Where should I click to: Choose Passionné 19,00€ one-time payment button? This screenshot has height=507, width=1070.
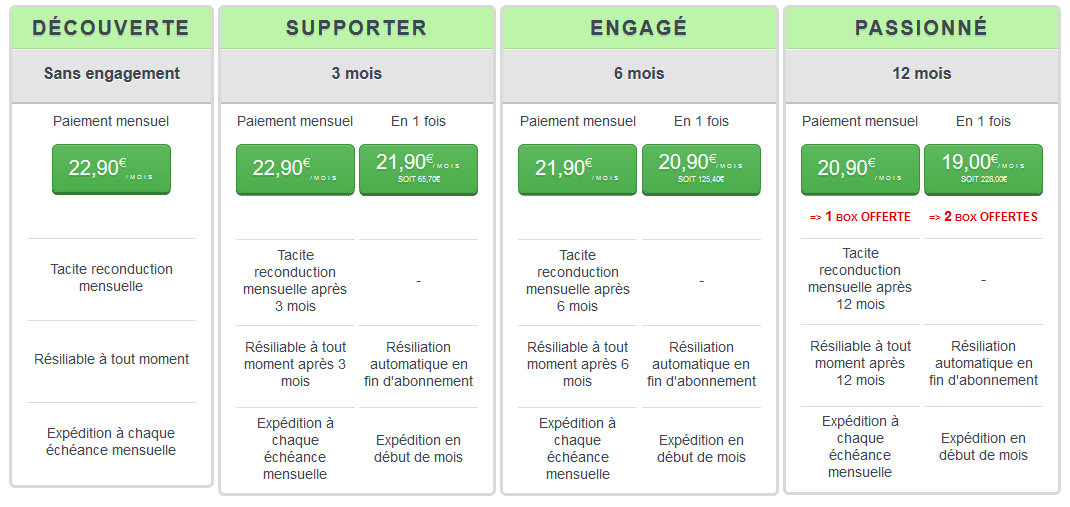(983, 169)
